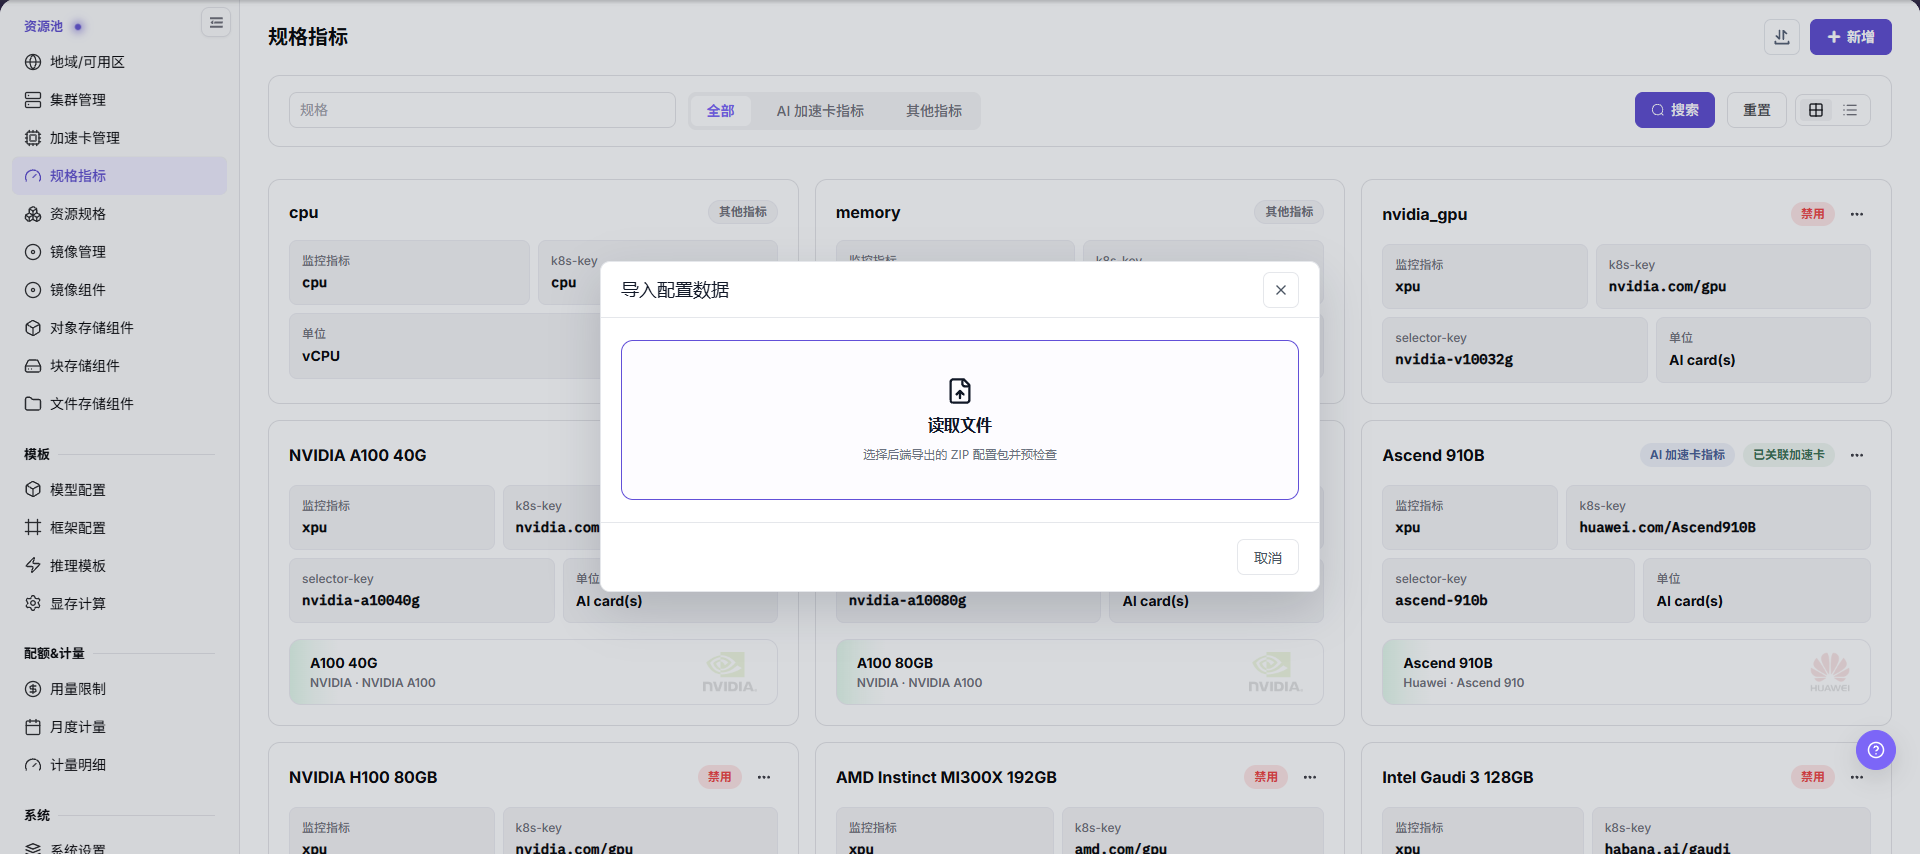Image resolution: width=1920 pixels, height=854 pixels.
Task: Open more options for nvidia_gpu card
Action: tap(1857, 214)
